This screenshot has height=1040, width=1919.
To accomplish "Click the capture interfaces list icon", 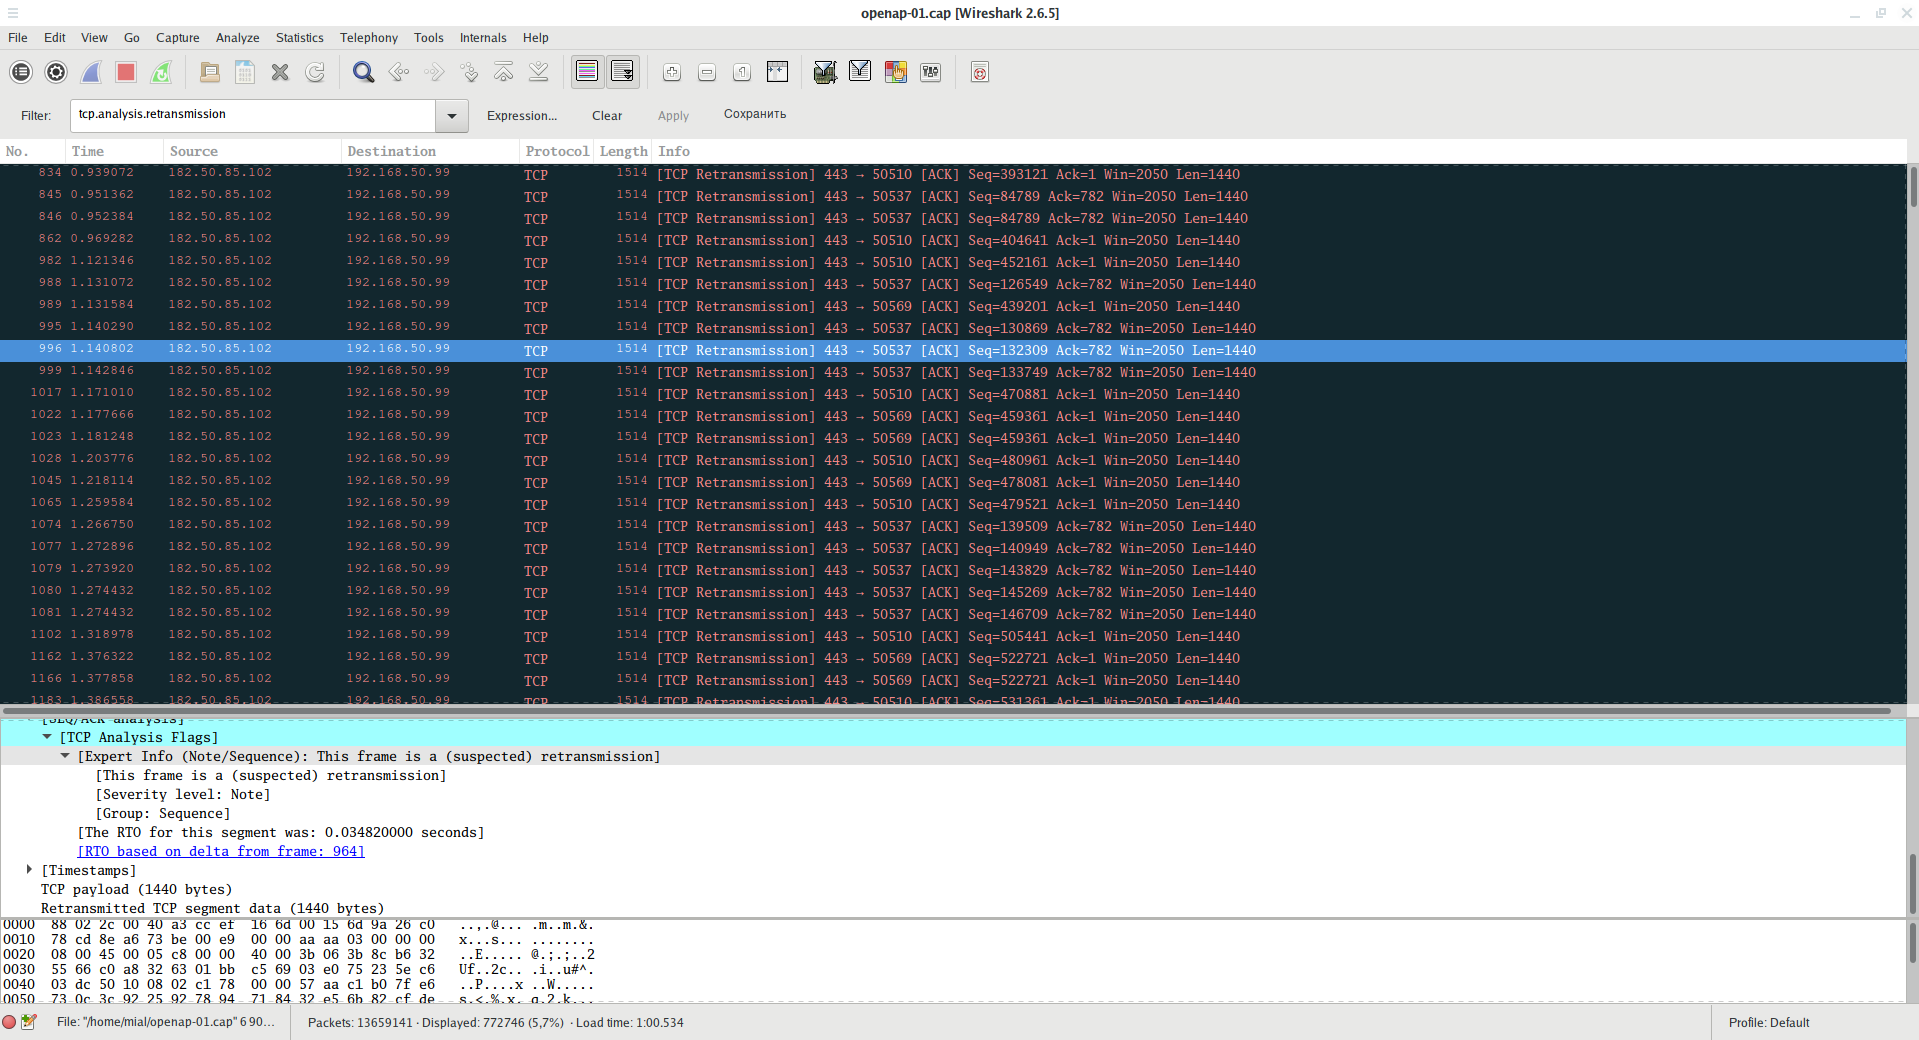I will click(x=21, y=72).
